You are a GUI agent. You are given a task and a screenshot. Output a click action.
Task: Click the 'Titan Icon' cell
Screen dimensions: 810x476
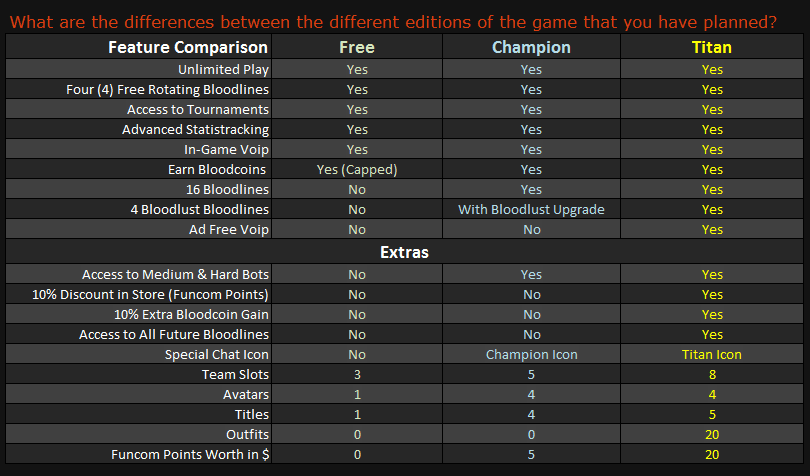711,355
